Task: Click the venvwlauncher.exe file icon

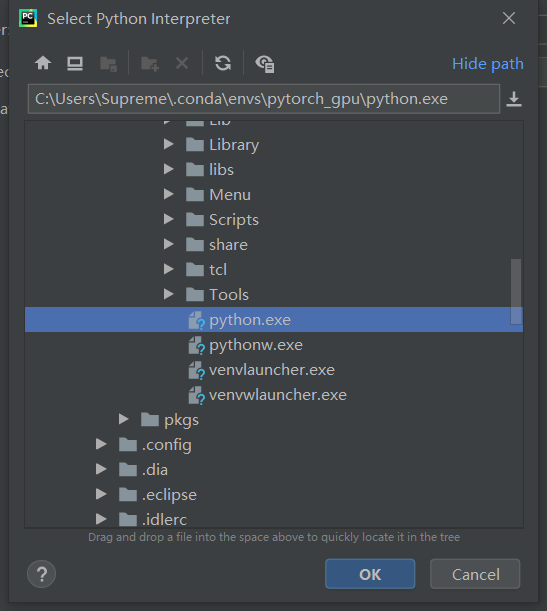Action: [x=196, y=395]
